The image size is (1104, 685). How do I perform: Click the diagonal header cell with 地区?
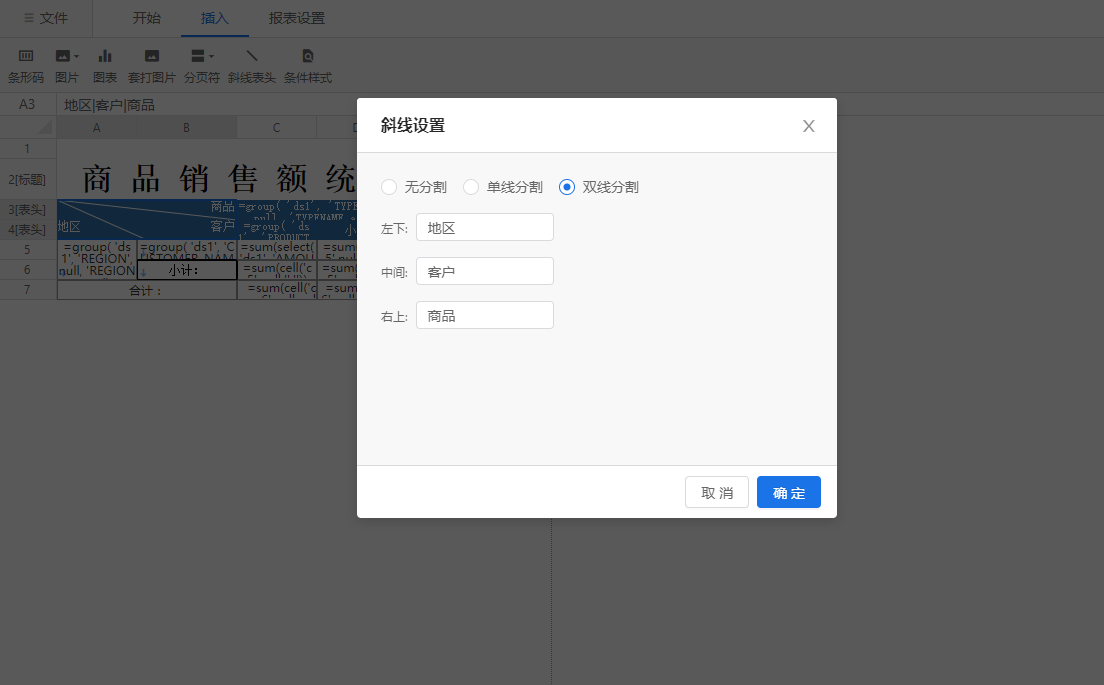146,219
